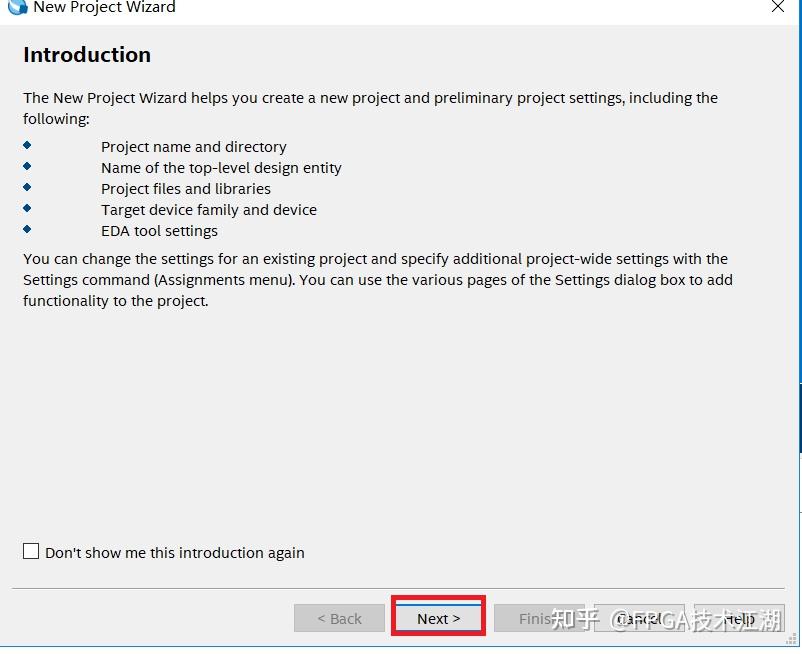Click the disabled Finish button
The width and height of the screenshot is (802, 654).
pyautogui.click(x=539, y=618)
